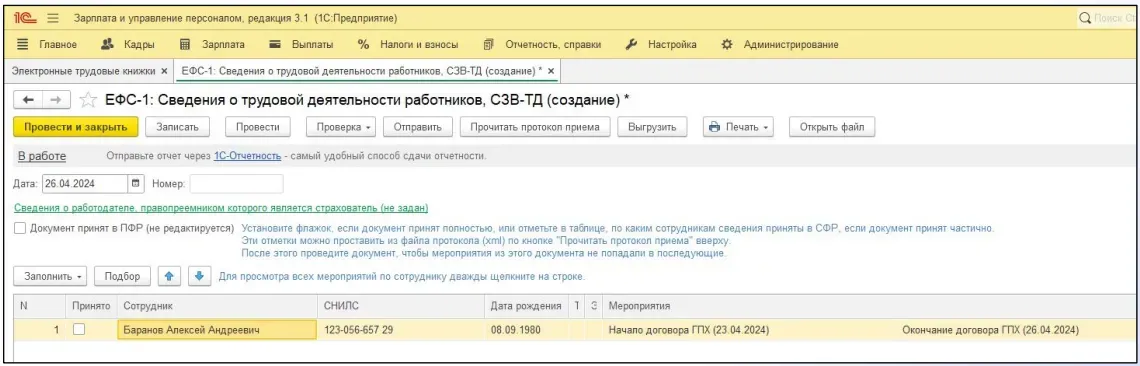Go back with the left arrow
Viewport: 1140px width, 366px height.
pyautogui.click(x=29, y=100)
